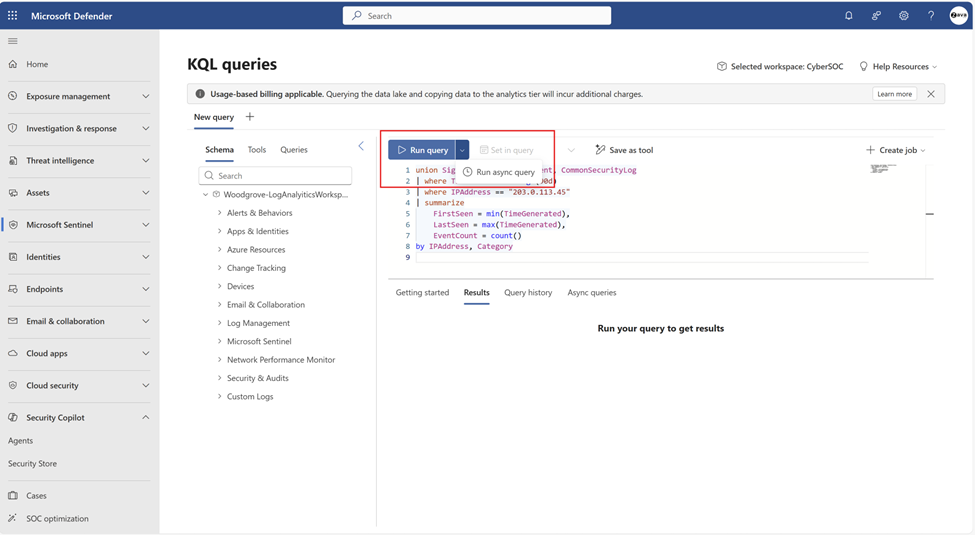Expand Exposure management menu chevron
Screen dimensions: 975x535
pos(146,96)
